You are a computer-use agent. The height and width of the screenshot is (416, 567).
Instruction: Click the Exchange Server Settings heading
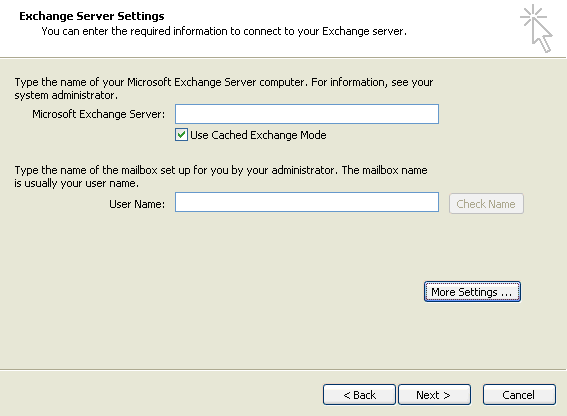tap(92, 16)
